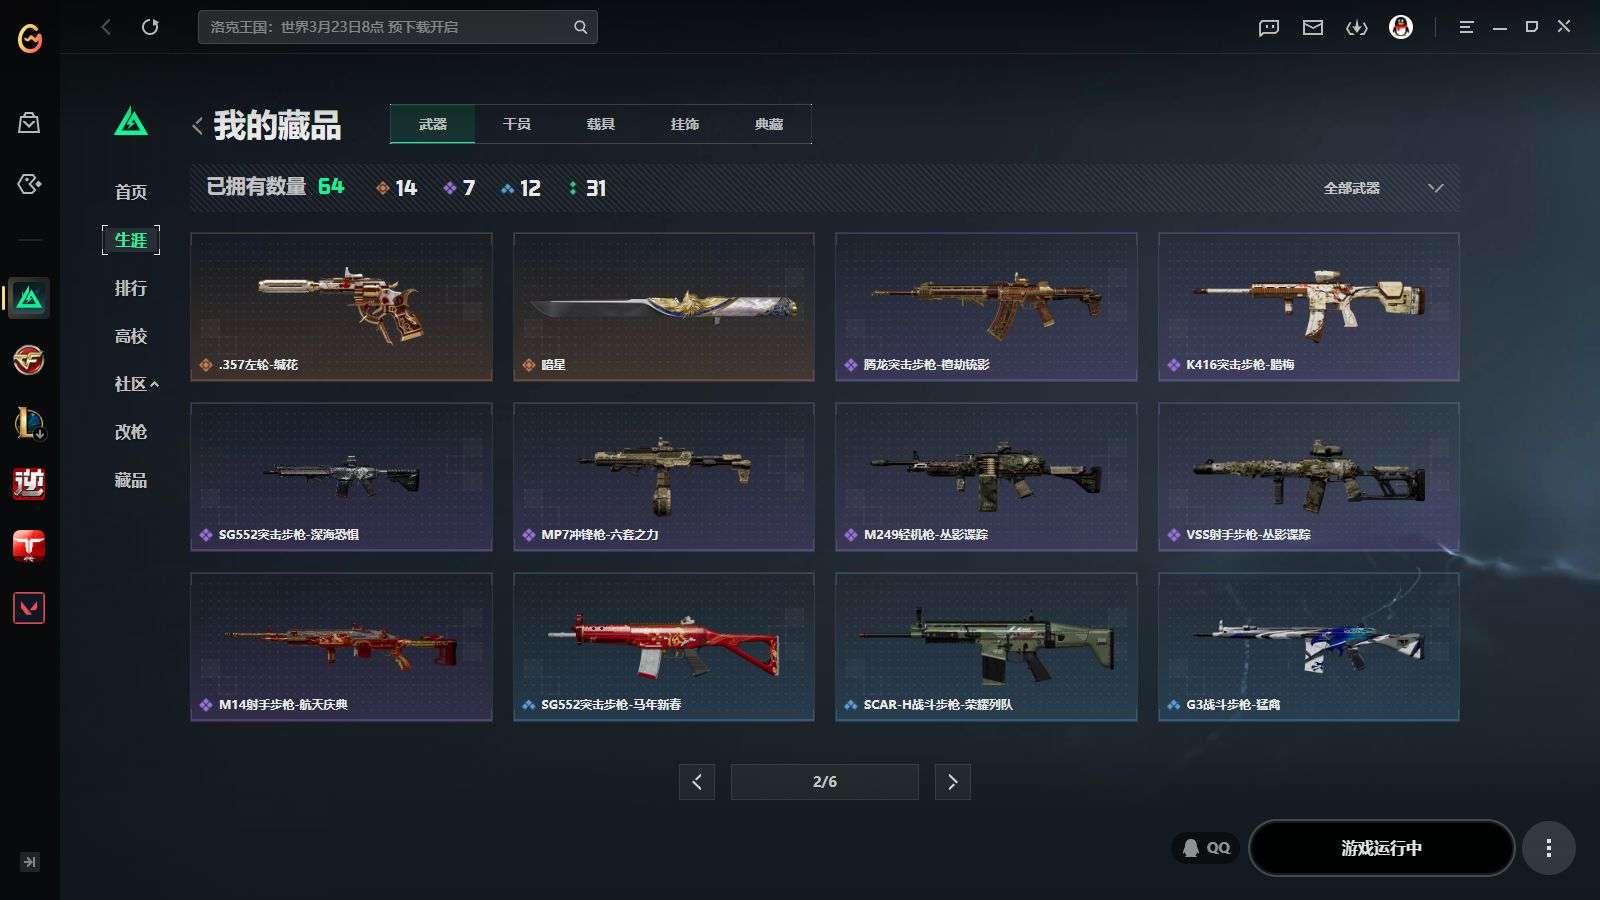
Task: Click the search input field
Action: (398, 27)
